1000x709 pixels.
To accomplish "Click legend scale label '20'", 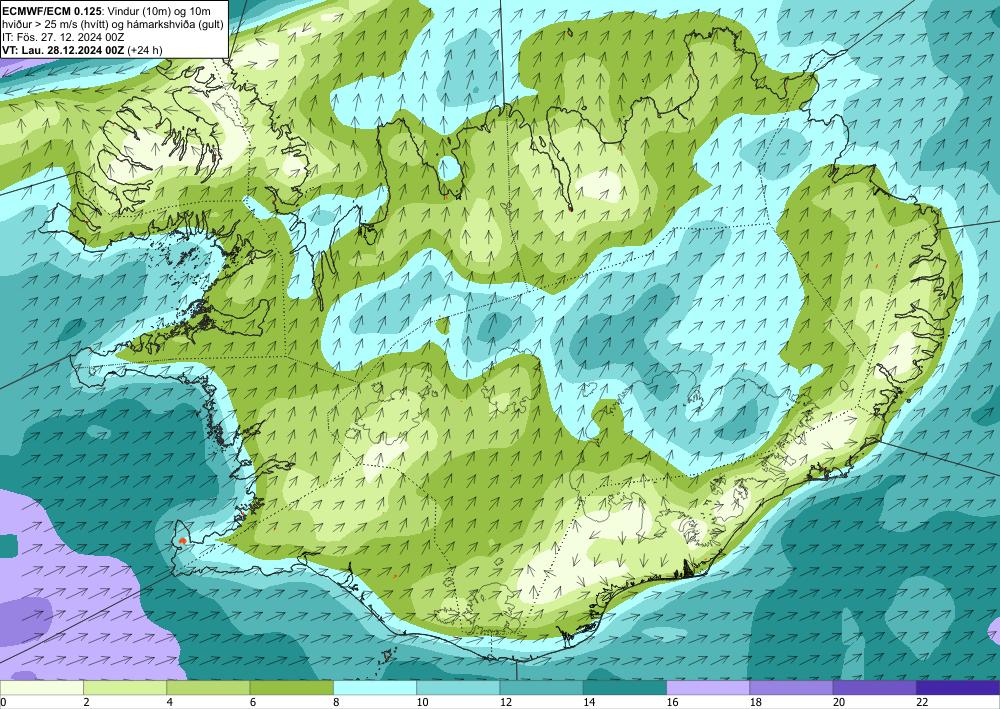I will 839,702.
